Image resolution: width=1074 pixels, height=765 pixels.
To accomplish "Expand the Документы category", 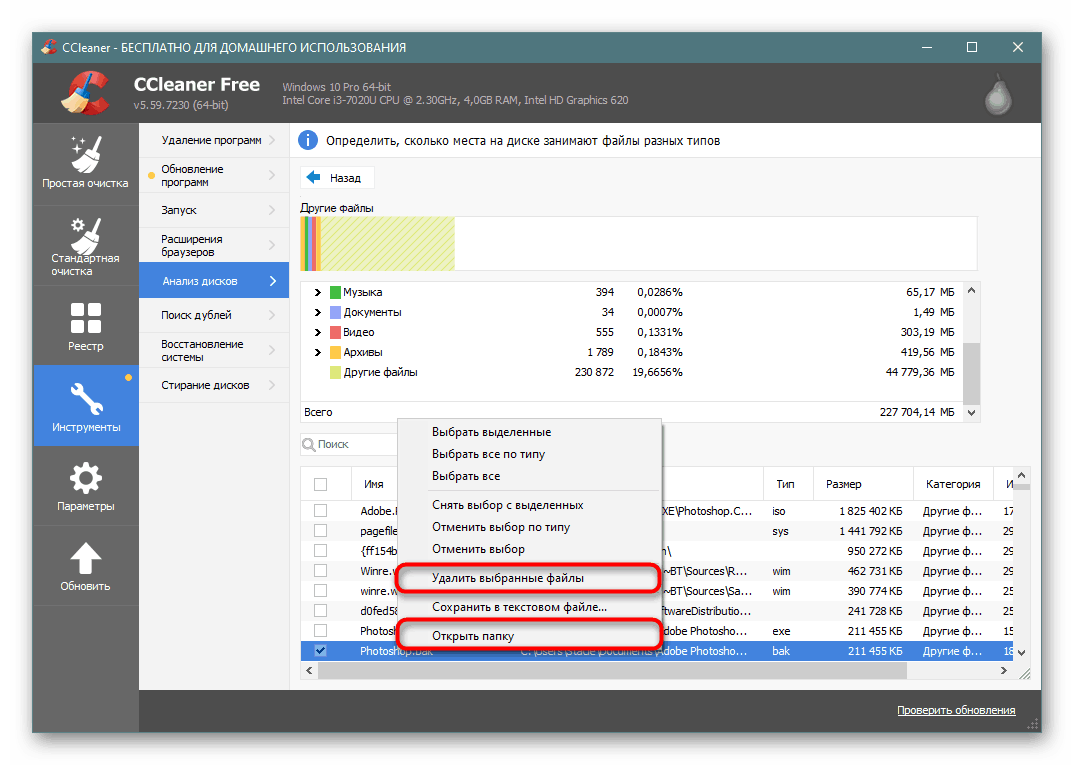I will coord(317,312).
